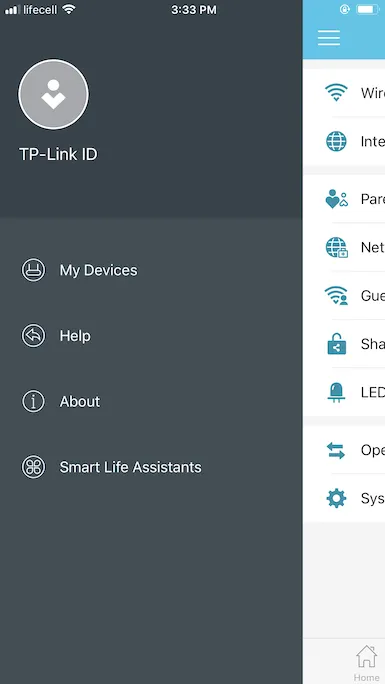Screen dimensions: 385x684
Task: Tap the Smart Life Assistants icon
Action: tap(34, 467)
